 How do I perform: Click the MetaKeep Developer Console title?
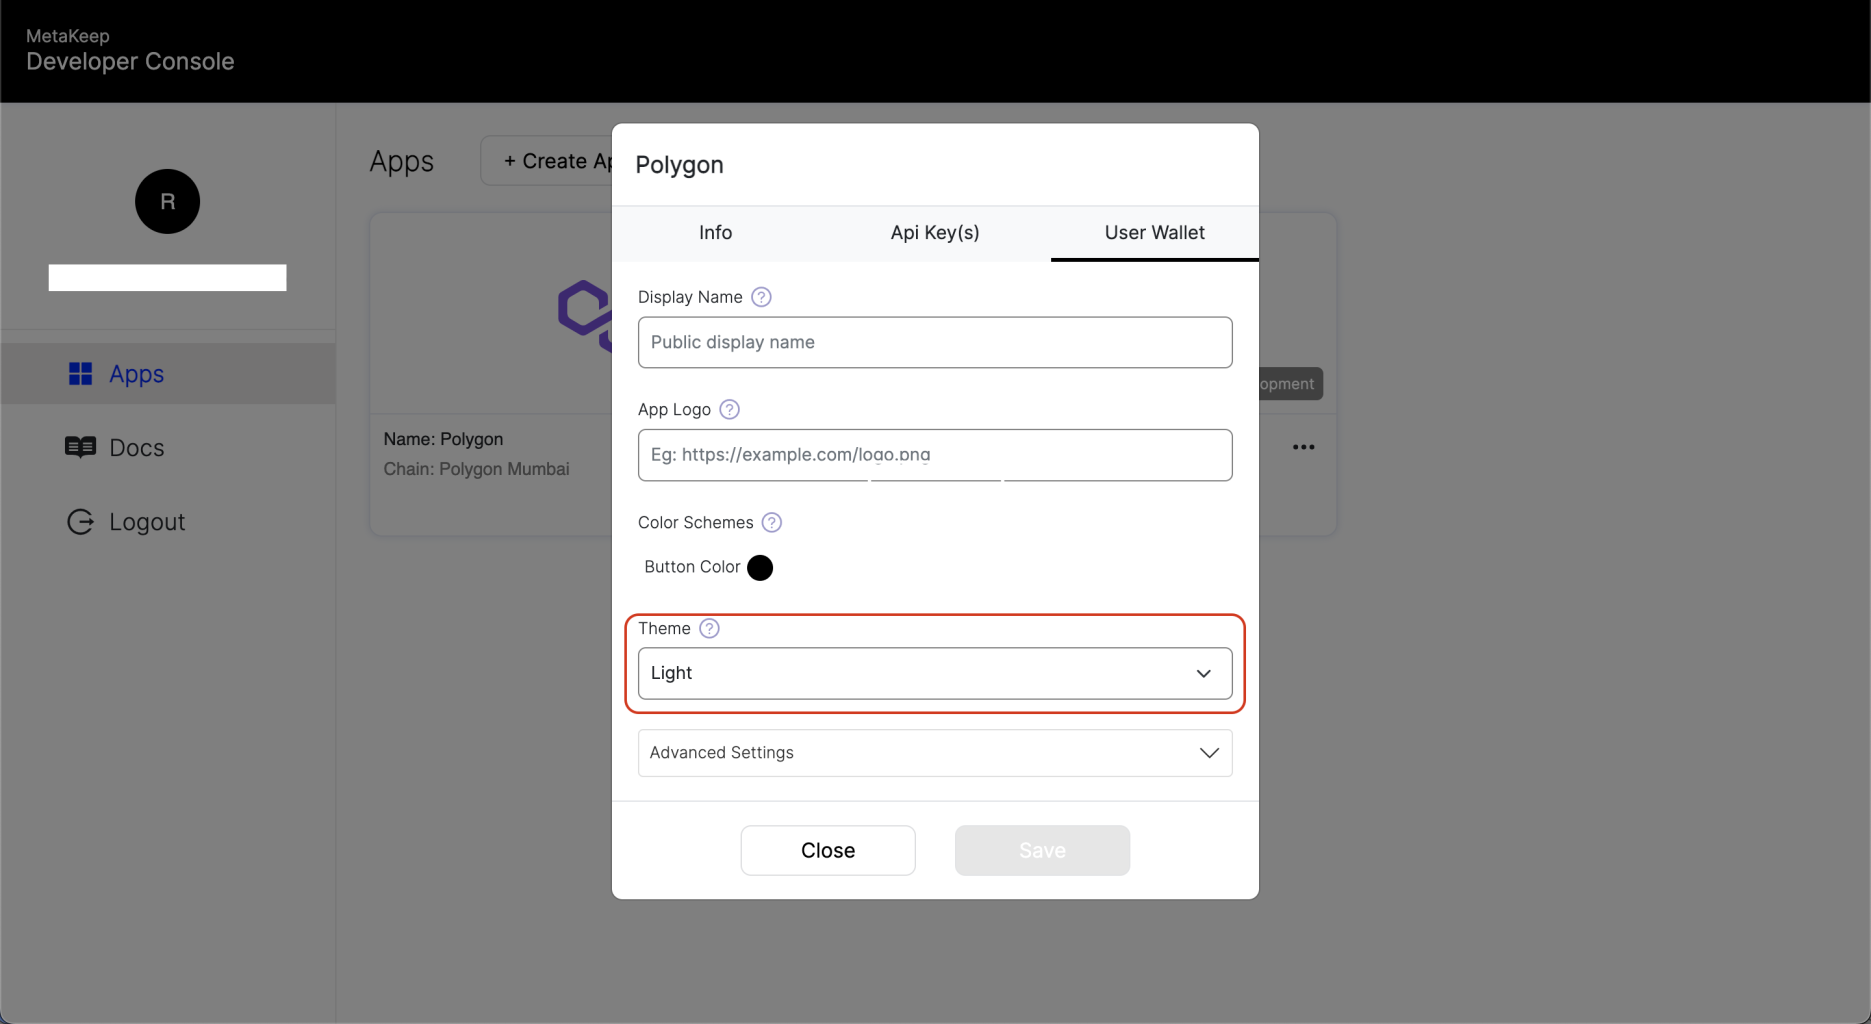pyautogui.click(x=130, y=50)
